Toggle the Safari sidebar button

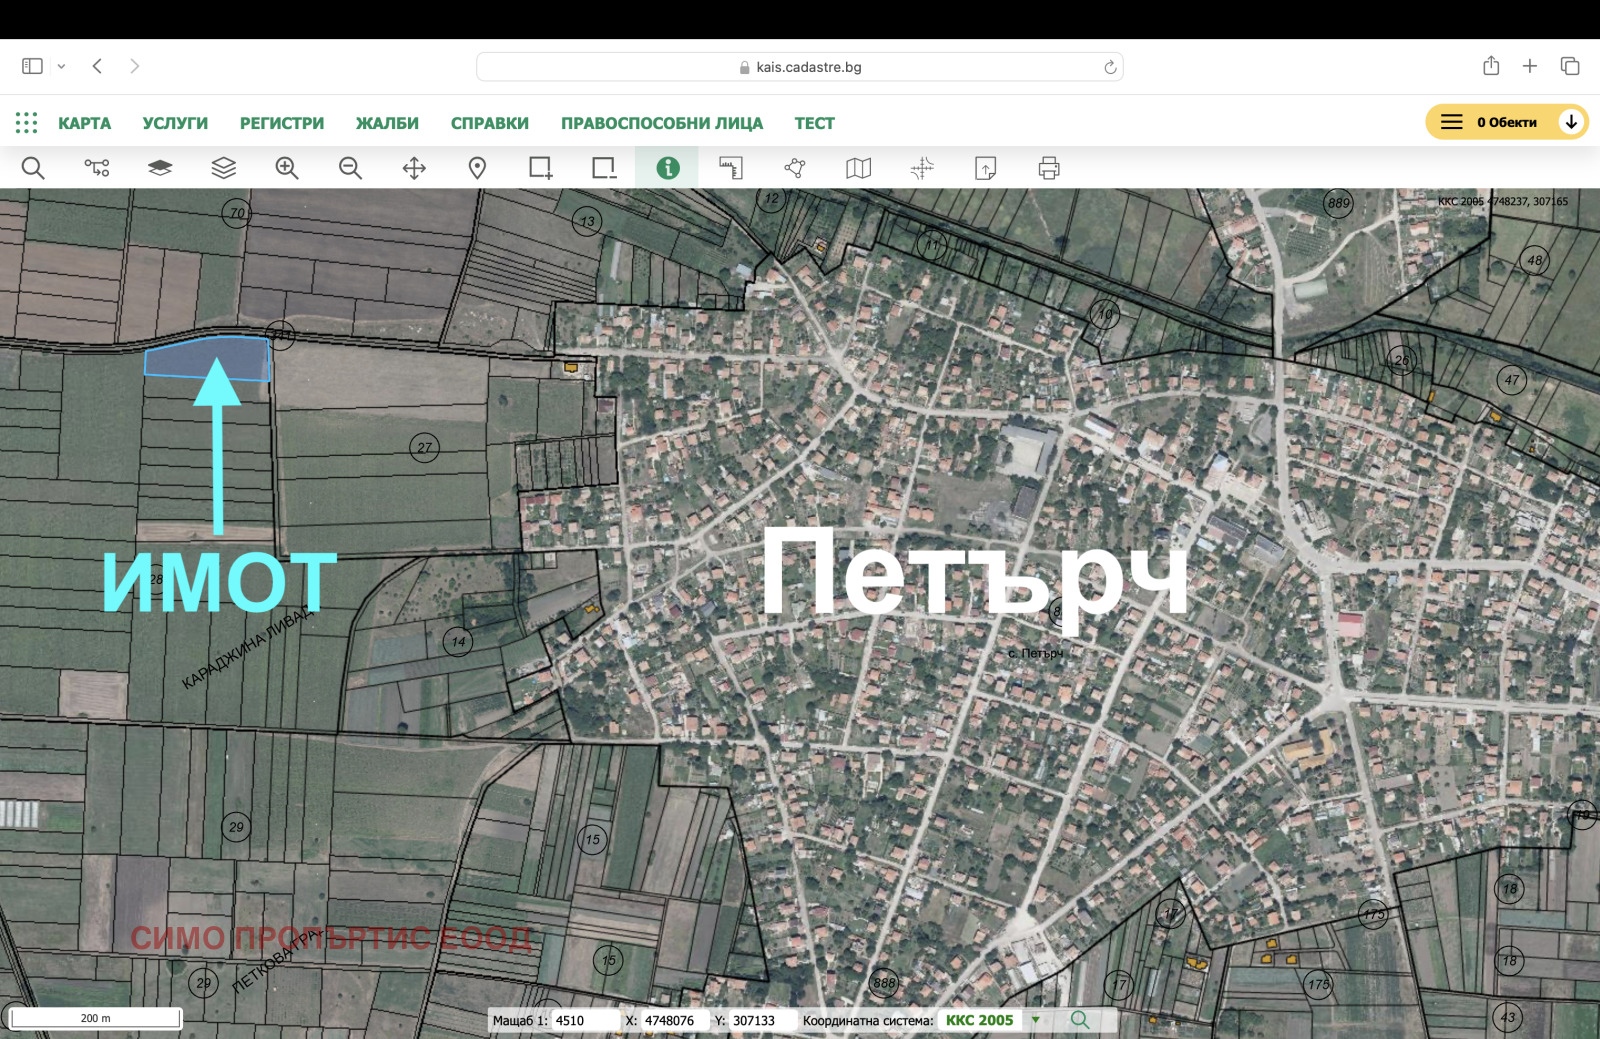32,66
